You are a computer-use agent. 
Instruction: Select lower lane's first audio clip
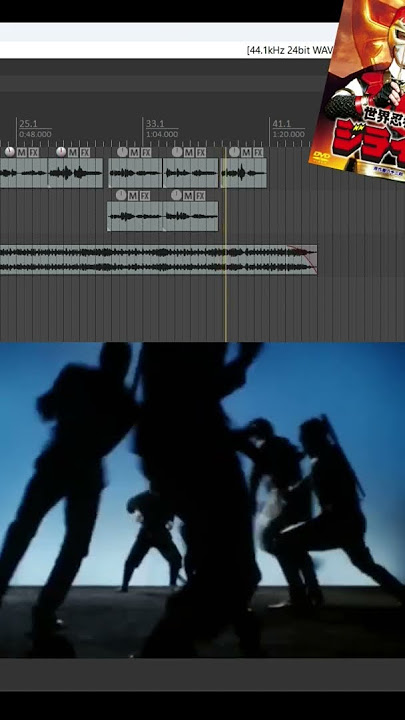click(x=135, y=216)
